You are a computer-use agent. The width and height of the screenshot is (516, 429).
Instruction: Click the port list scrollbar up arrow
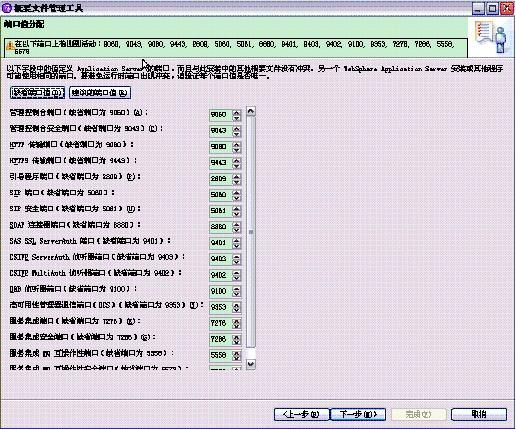click(251, 111)
